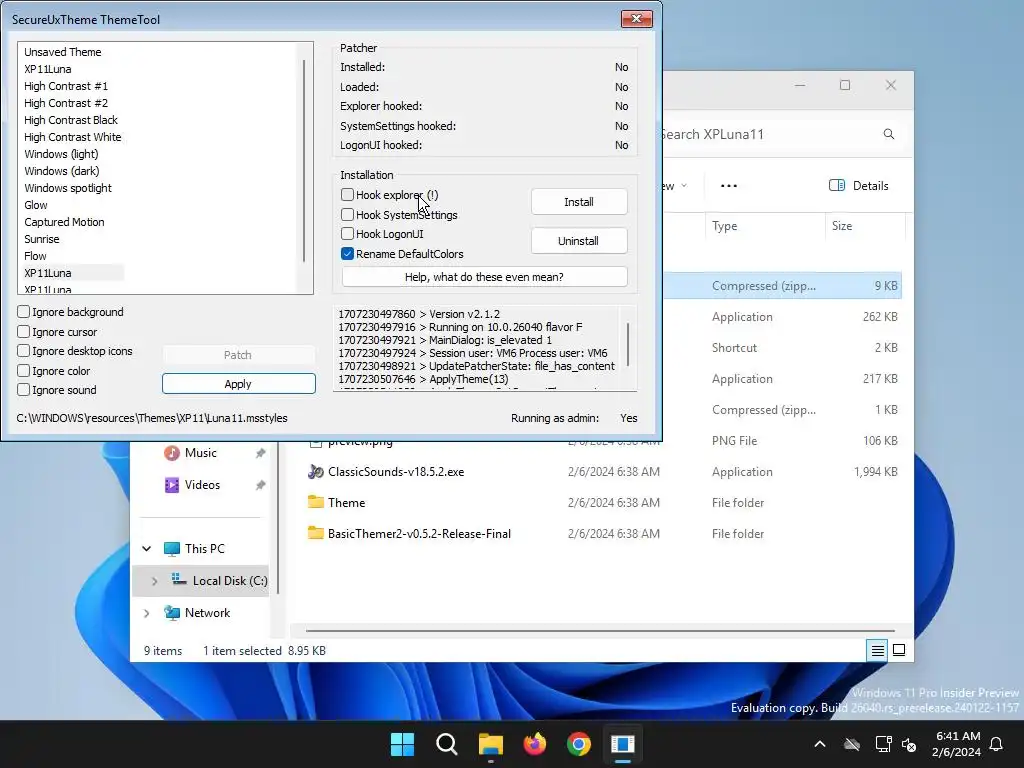Expand the Network tree node
Screen dimensions: 1024x768
point(147,613)
